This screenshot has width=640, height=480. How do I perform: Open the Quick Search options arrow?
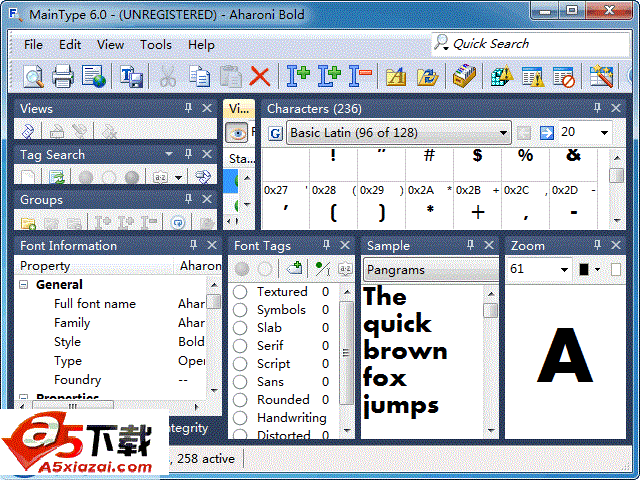click(x=446, y=47)
